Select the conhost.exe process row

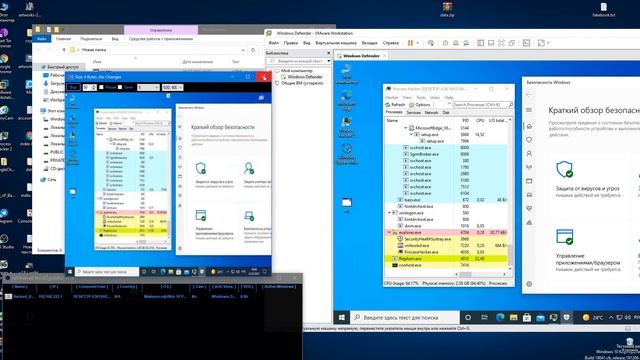446,265
